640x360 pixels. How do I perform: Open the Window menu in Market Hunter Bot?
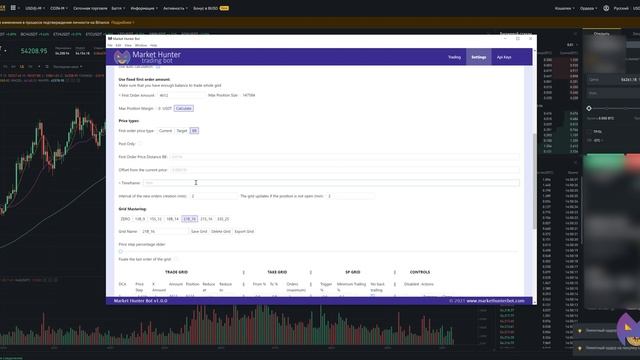pyautogui.click(x=141, y=45)
